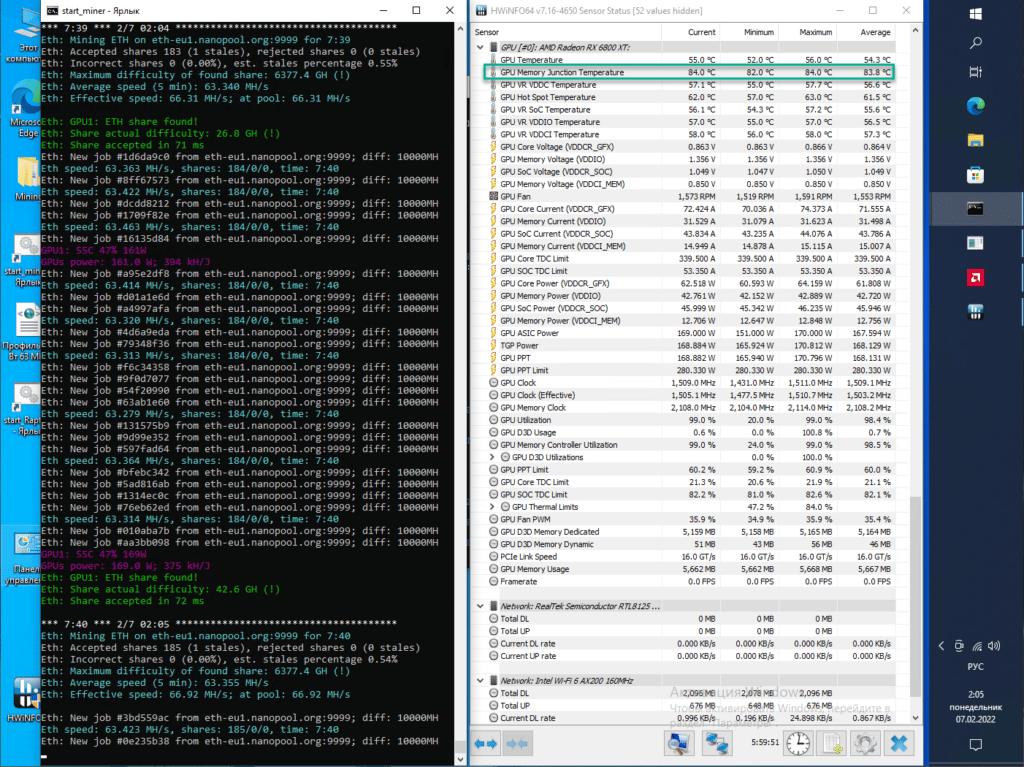Open Microsoft Store from the taskbar

coord(976,174)
